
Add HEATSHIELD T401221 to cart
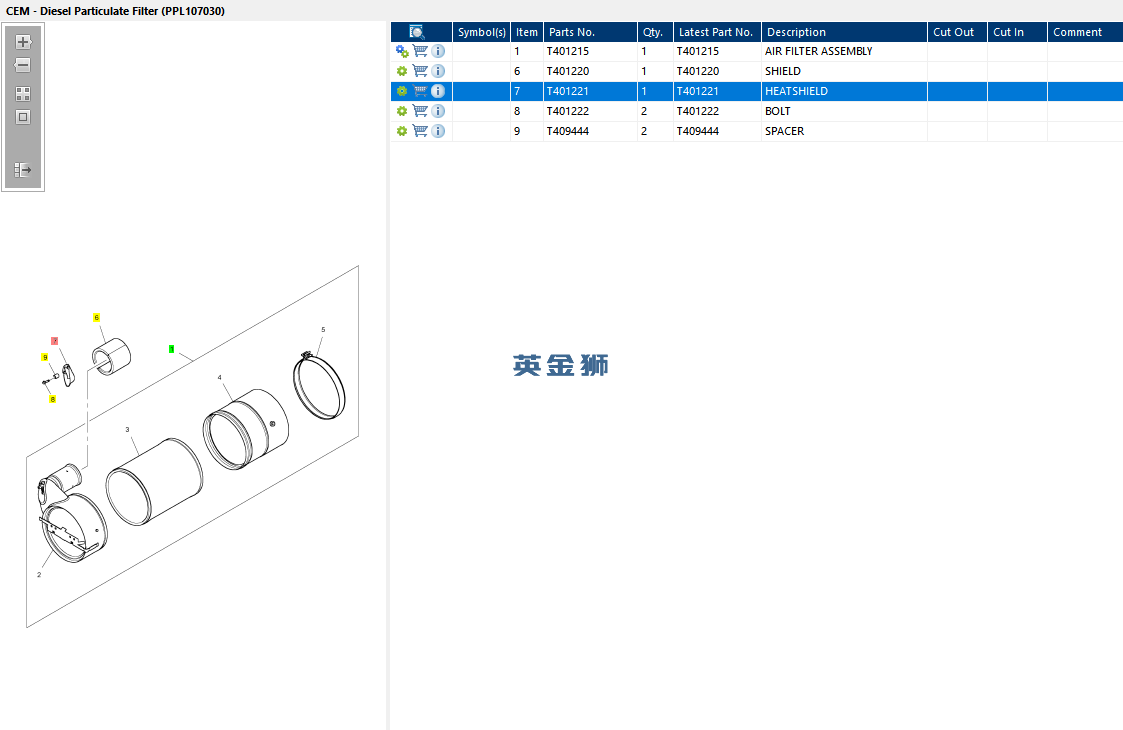pyautogui.click(x=420, y=91)
